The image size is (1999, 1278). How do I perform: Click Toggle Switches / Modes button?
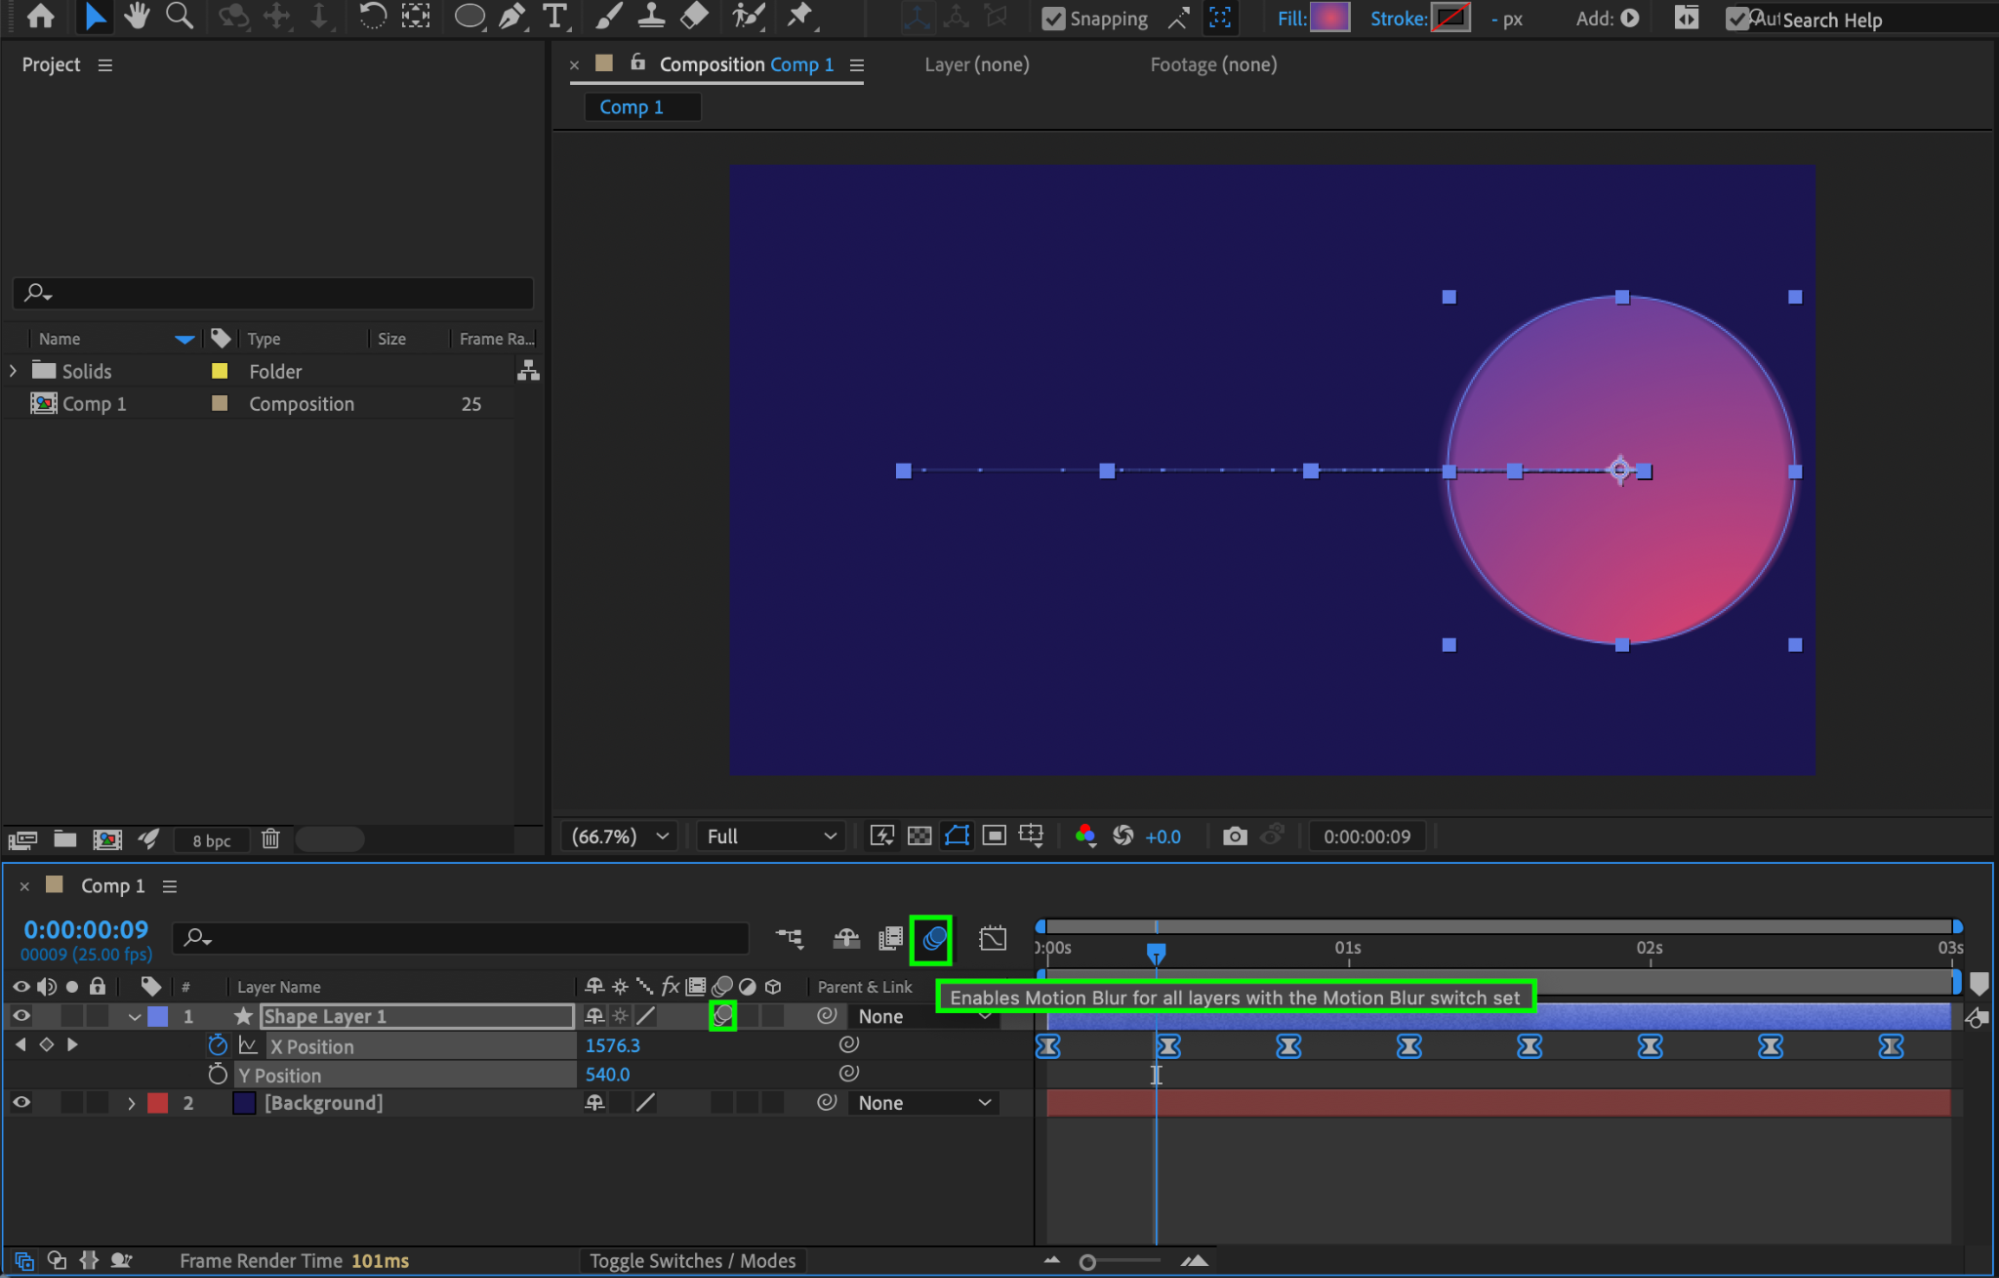point(692,1260)
